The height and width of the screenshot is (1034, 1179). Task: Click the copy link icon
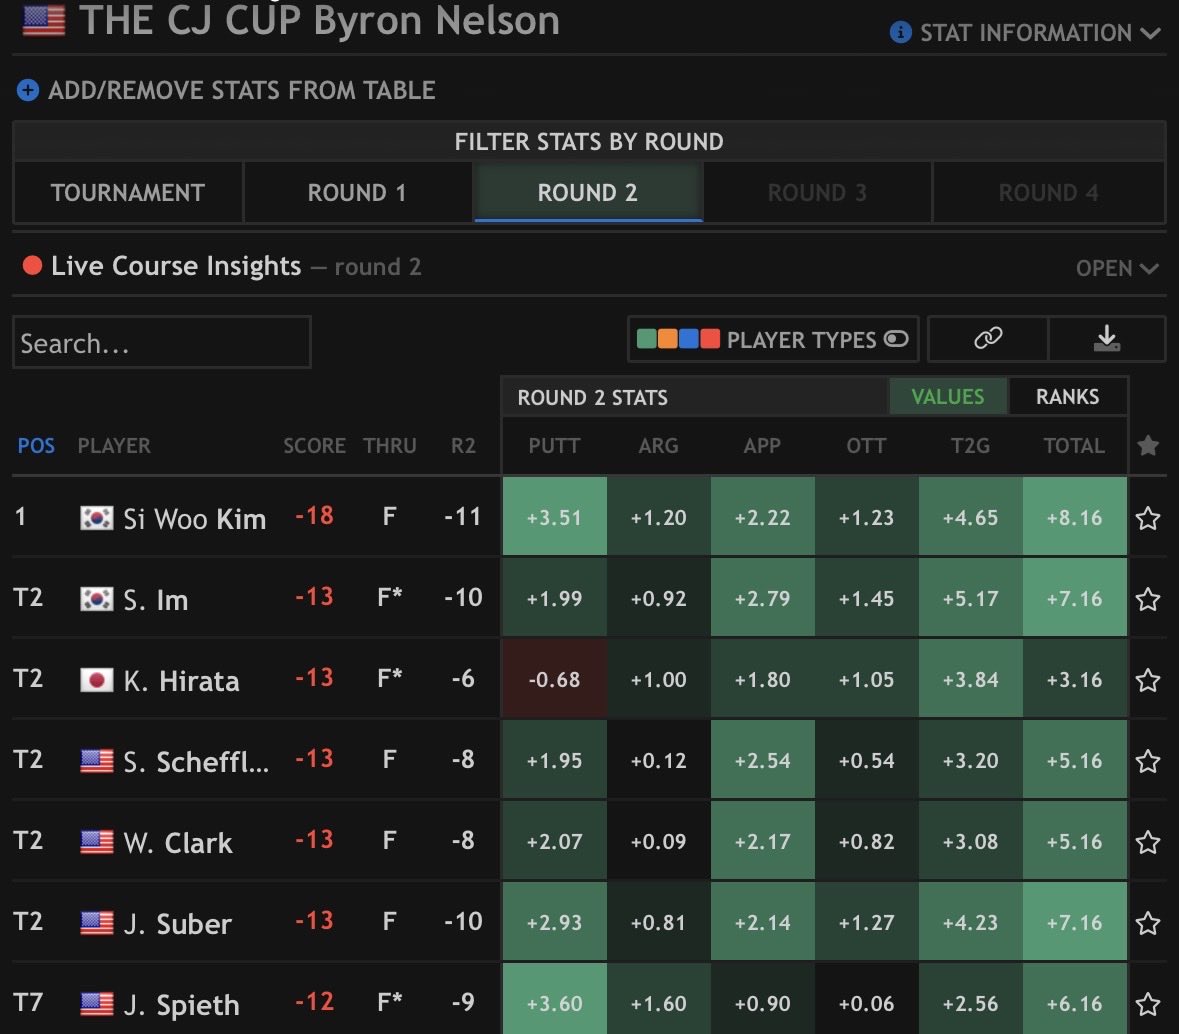(x=987, y=338)
